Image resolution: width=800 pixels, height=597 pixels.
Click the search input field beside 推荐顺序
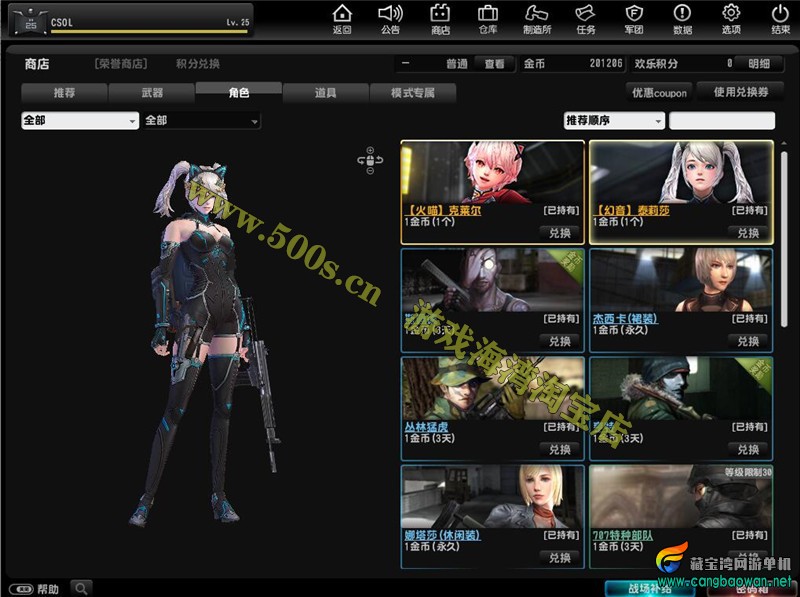(x=721, y=121)
